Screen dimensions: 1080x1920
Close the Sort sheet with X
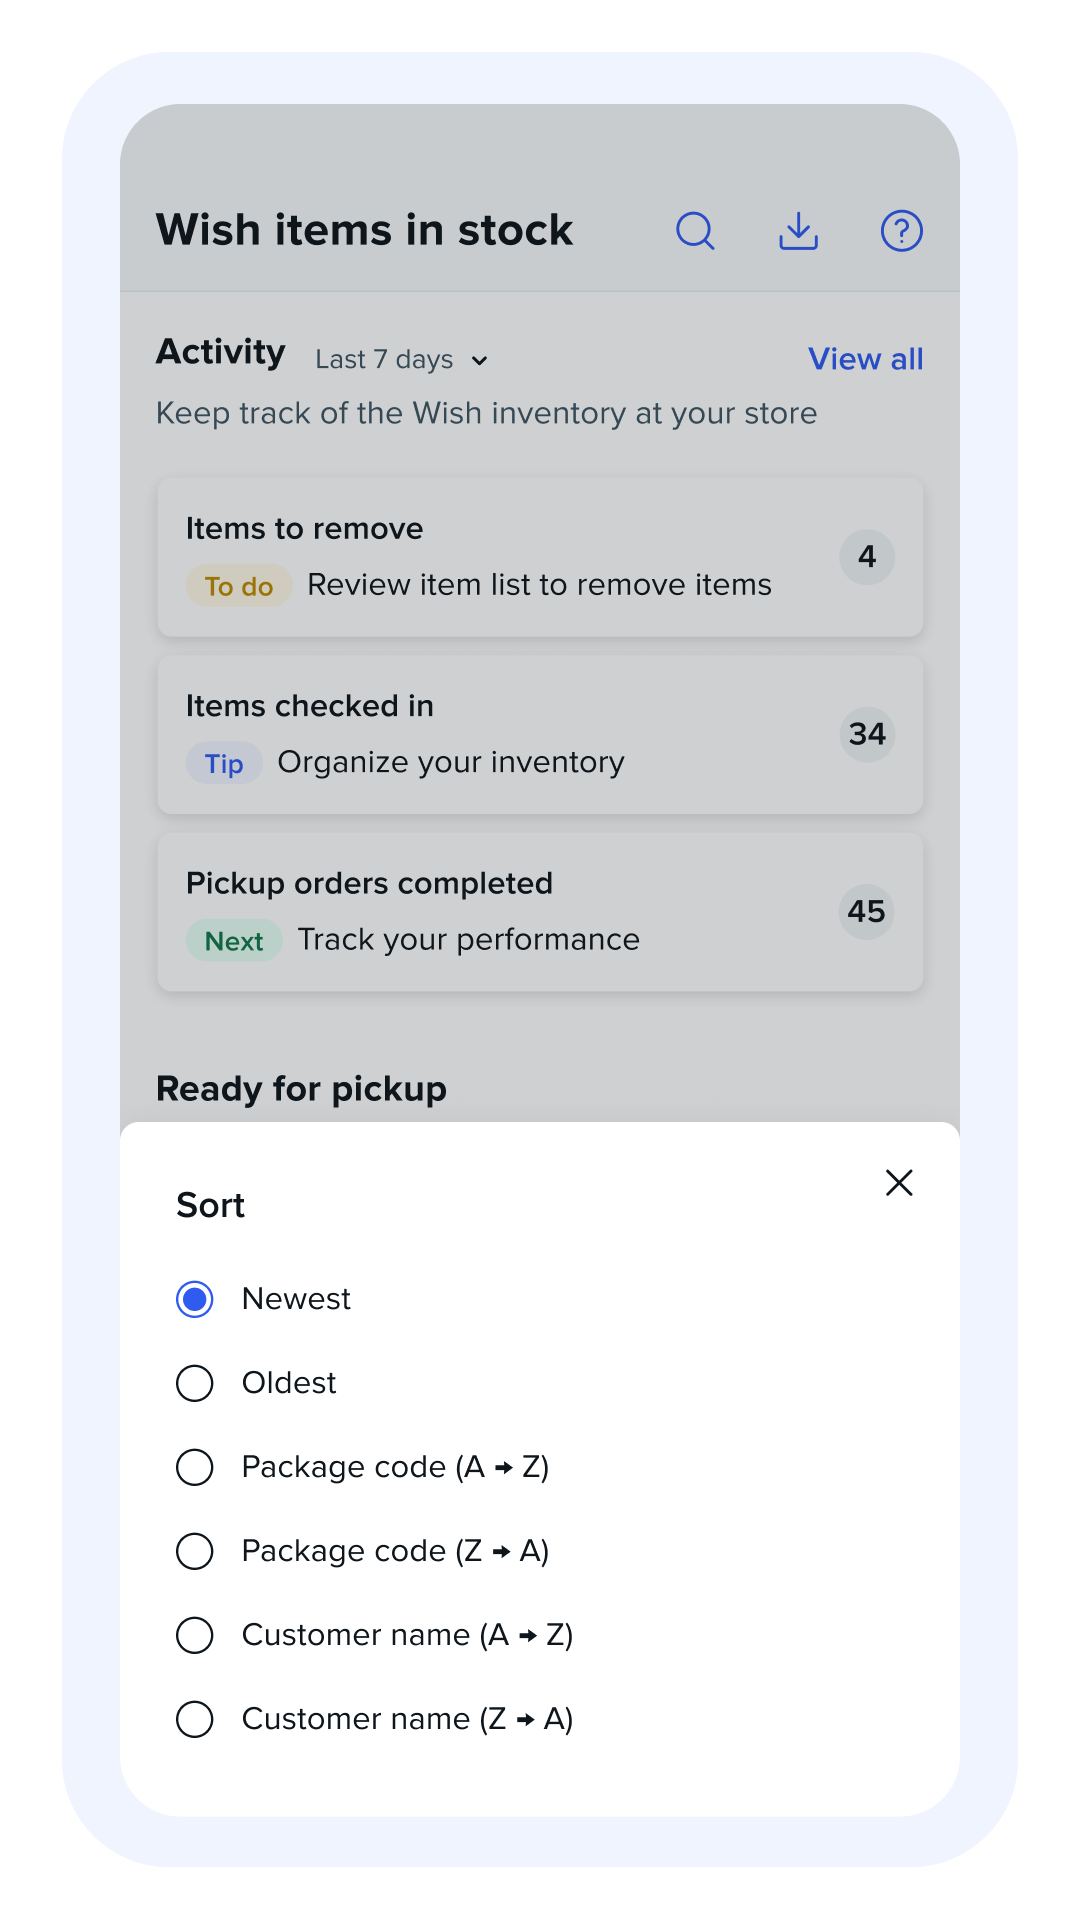(x=899, y=1183)
